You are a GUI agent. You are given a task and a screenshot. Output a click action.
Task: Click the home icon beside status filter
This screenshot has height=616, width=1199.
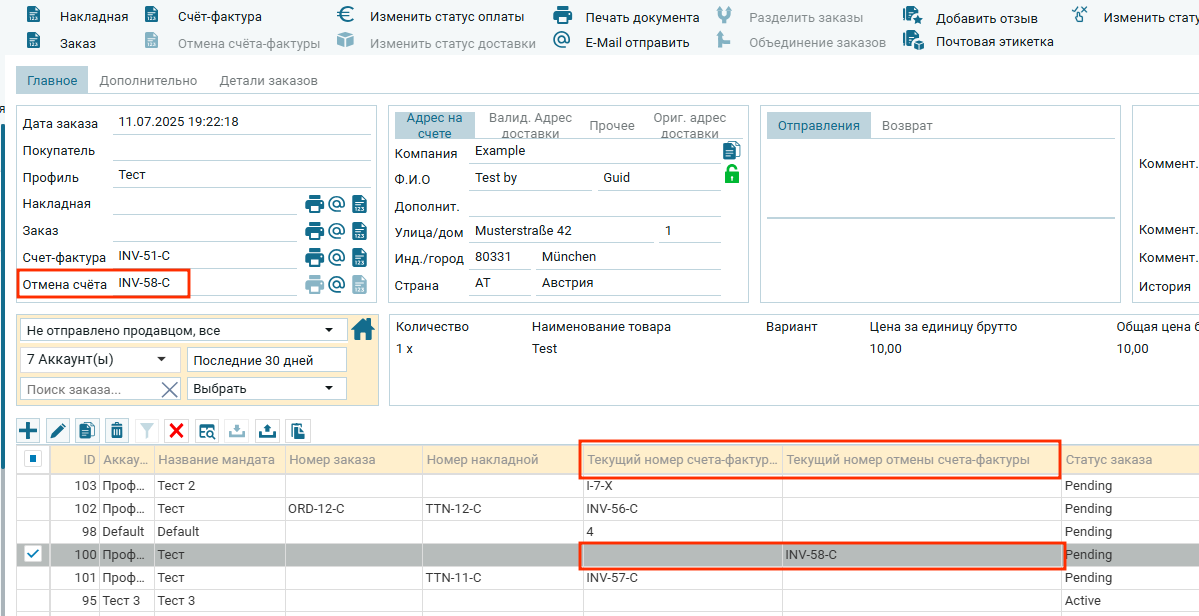coord(363,329)
